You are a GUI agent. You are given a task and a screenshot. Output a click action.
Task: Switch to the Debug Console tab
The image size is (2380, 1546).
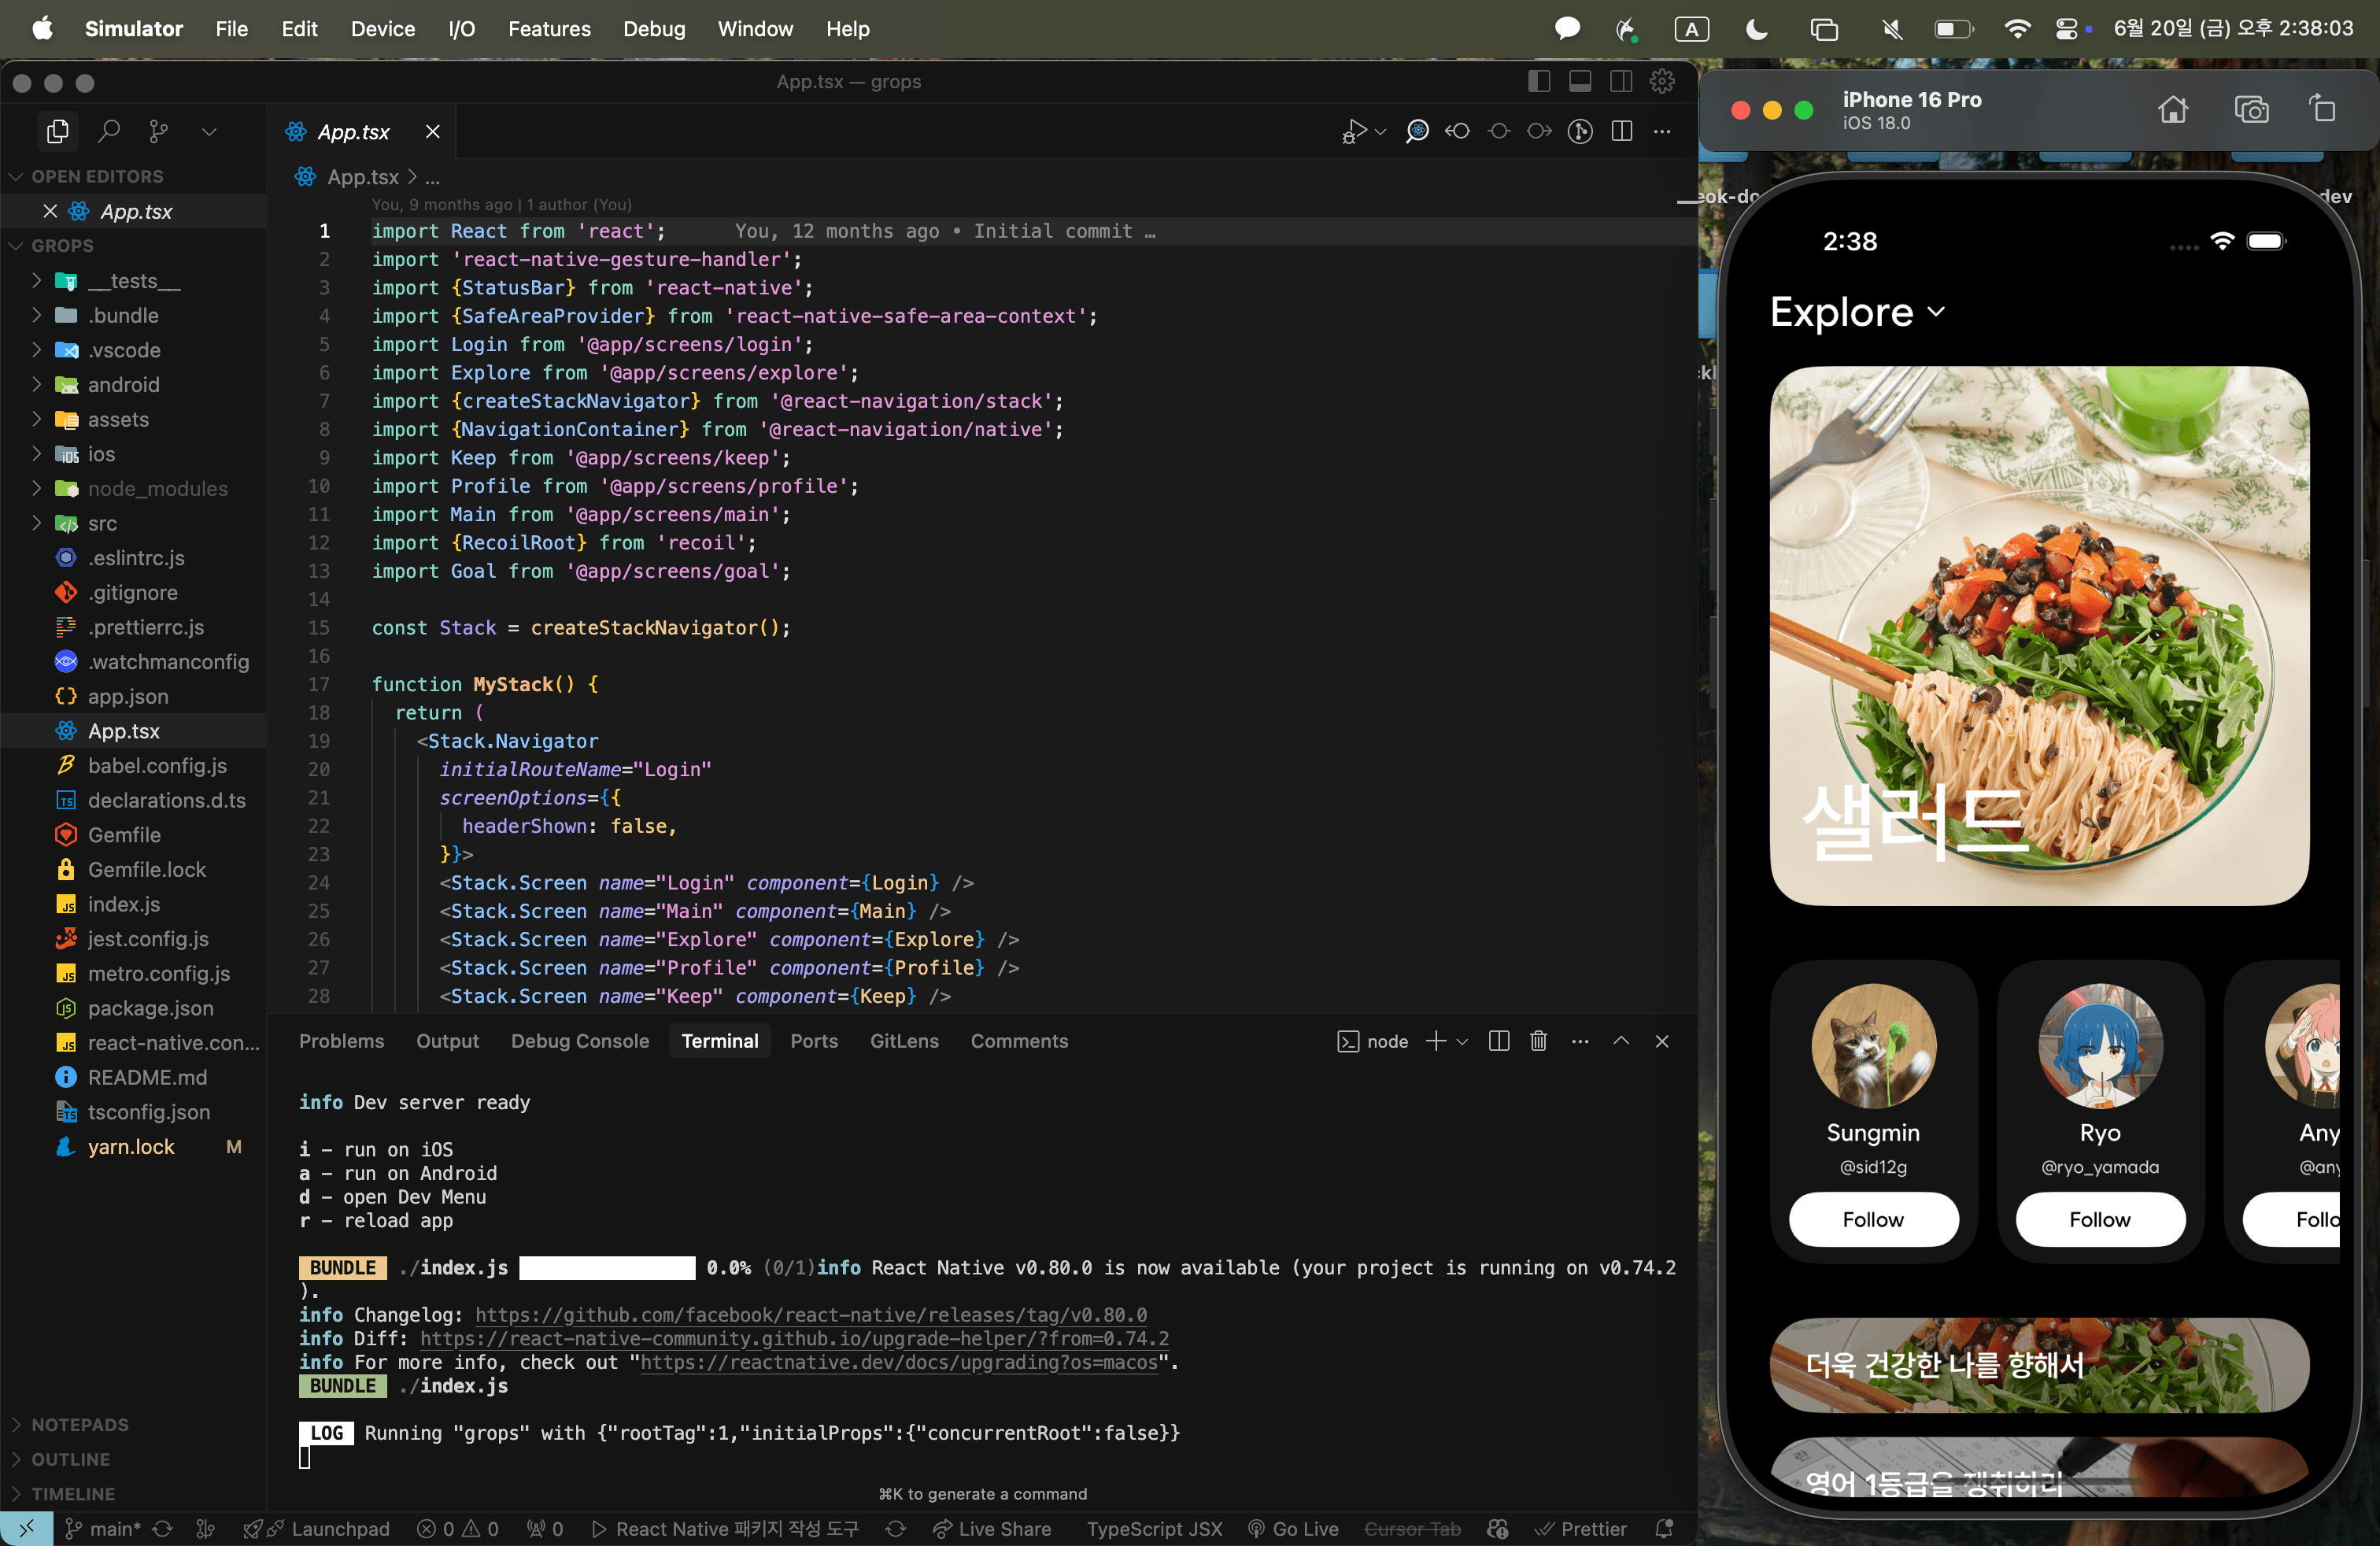pos(580,1041)
